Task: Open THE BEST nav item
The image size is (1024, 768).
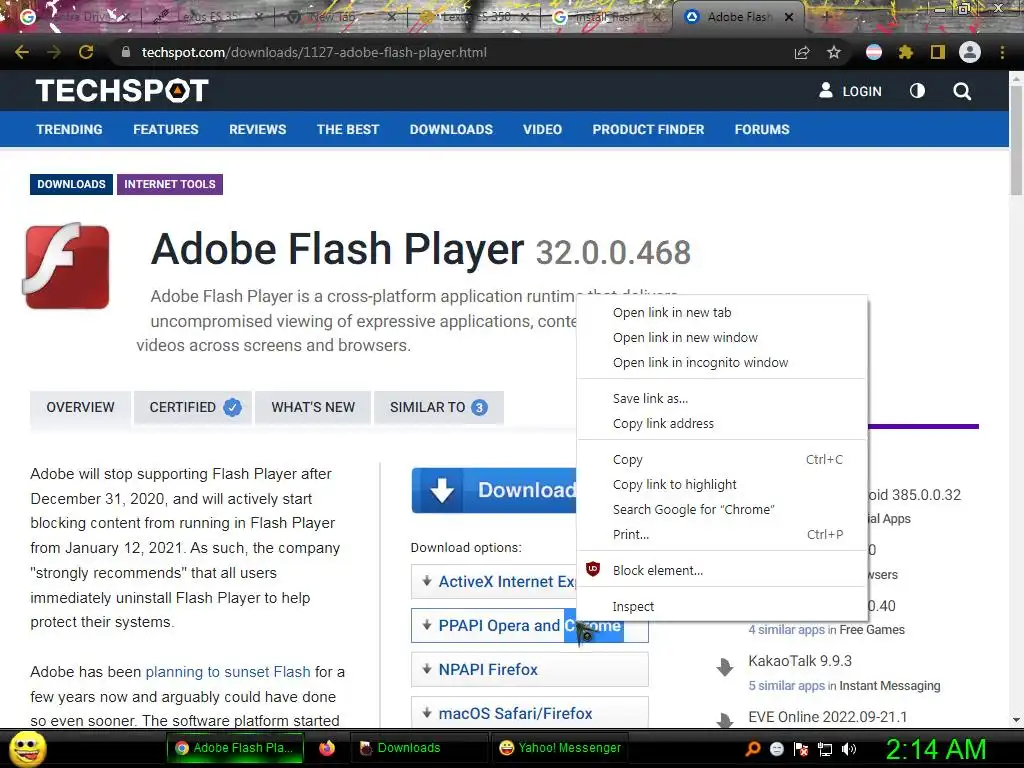Action: click(x=348, y=129)
